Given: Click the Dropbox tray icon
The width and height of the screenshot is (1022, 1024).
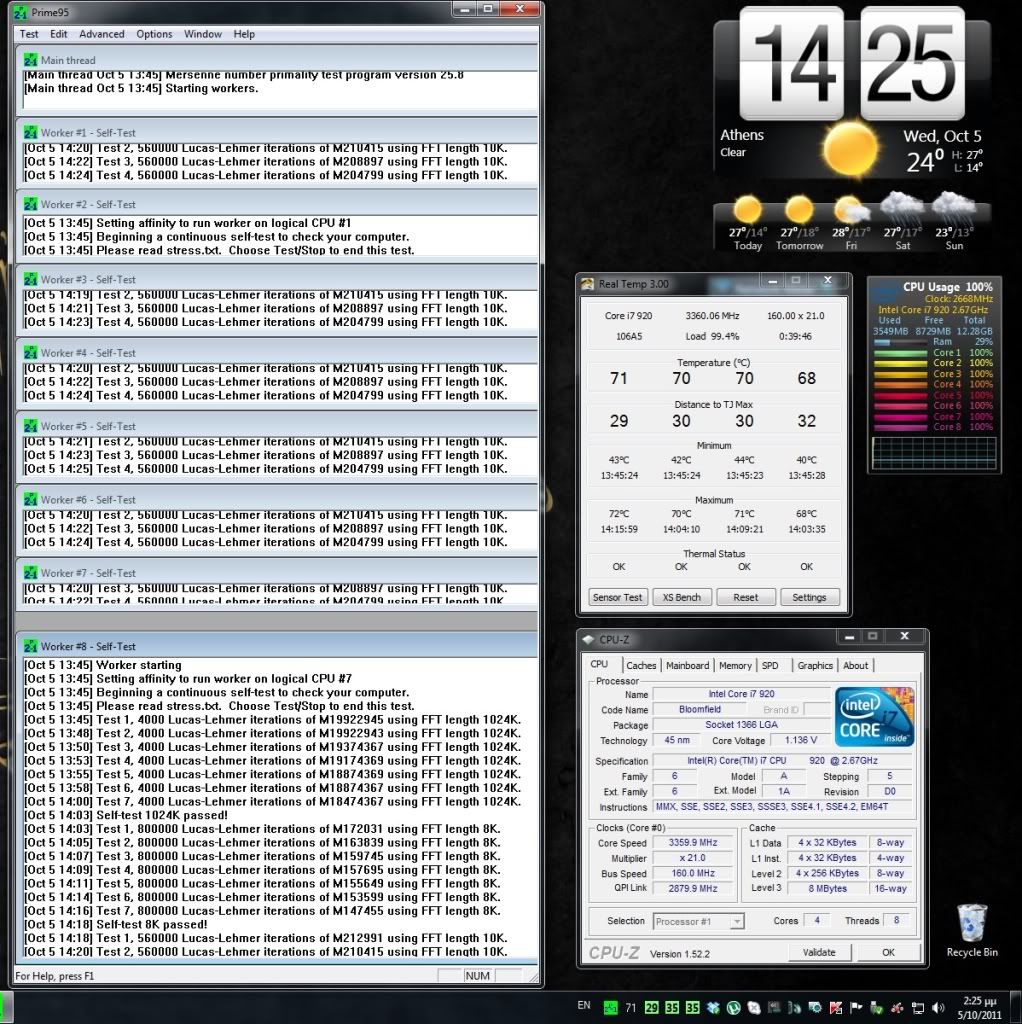Looking at the screenshot, I should 713,1008.
